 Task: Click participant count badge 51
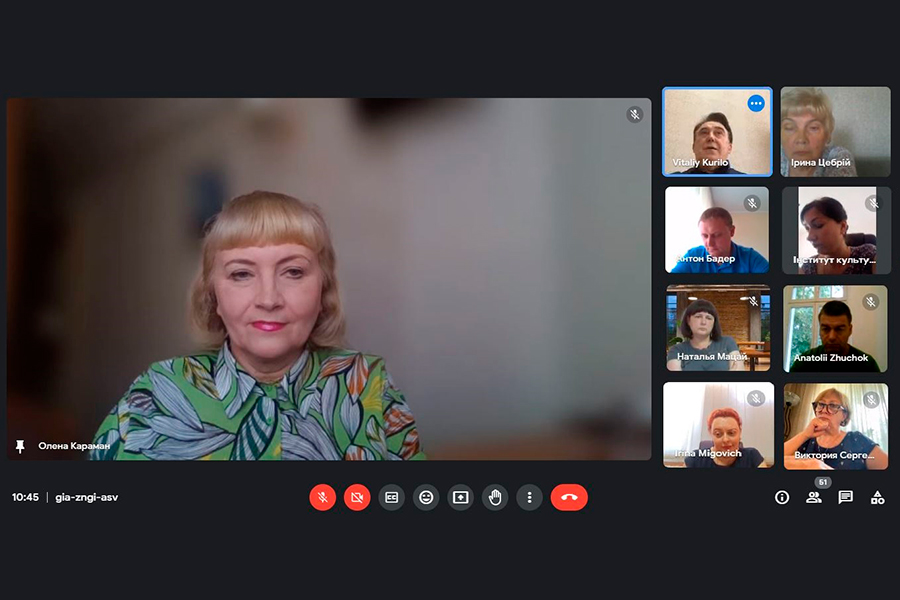(823, 482)
